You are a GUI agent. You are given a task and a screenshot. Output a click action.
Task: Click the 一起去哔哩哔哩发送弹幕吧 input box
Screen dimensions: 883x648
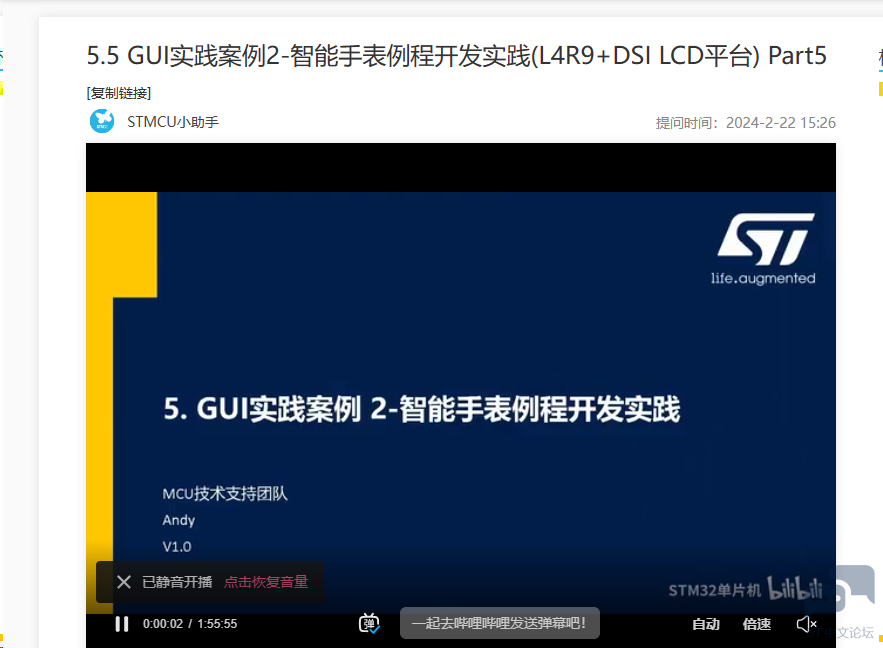click(500, 623)
